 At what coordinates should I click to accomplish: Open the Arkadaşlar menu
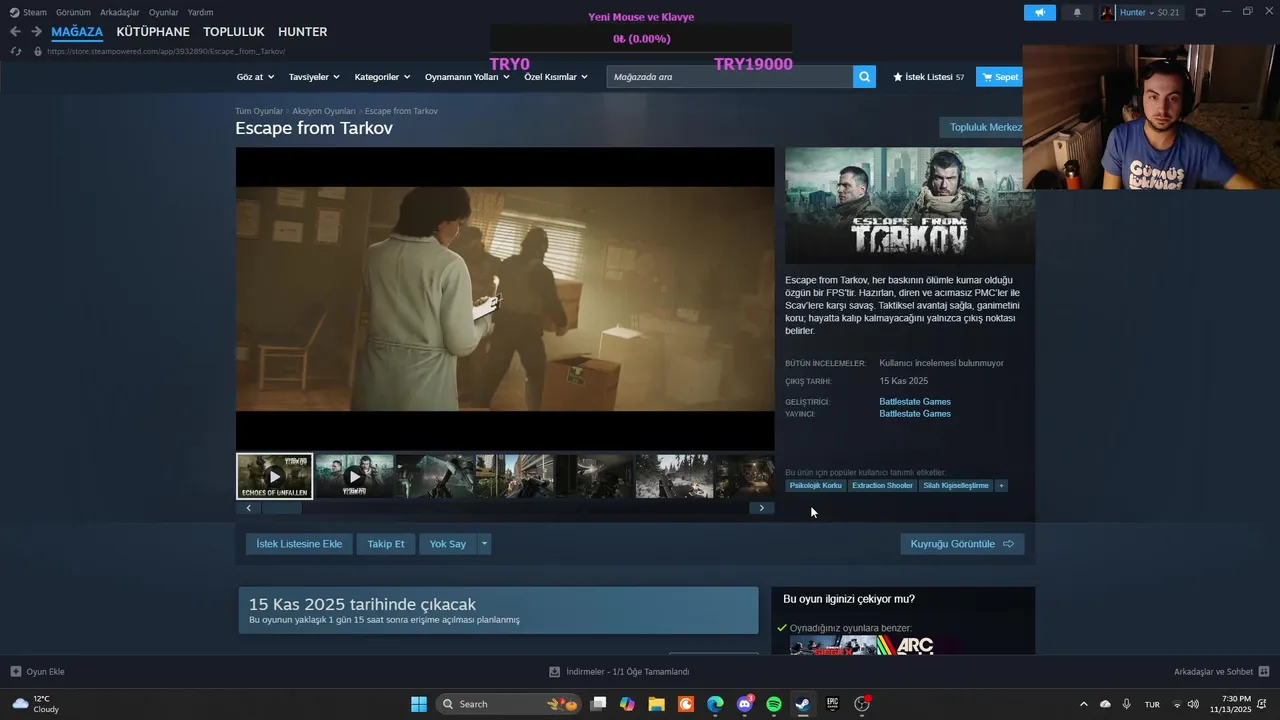click(x=120, y=12)
